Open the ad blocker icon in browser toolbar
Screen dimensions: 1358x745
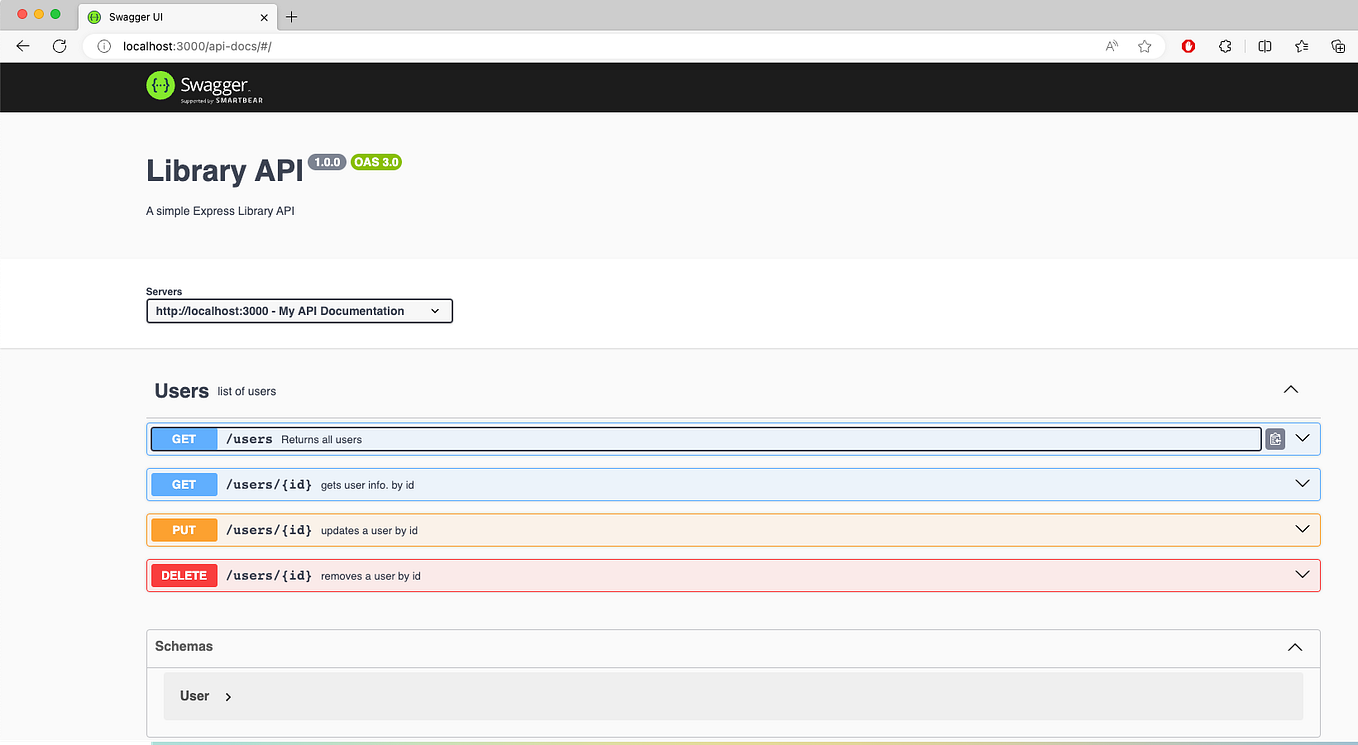1188,46
